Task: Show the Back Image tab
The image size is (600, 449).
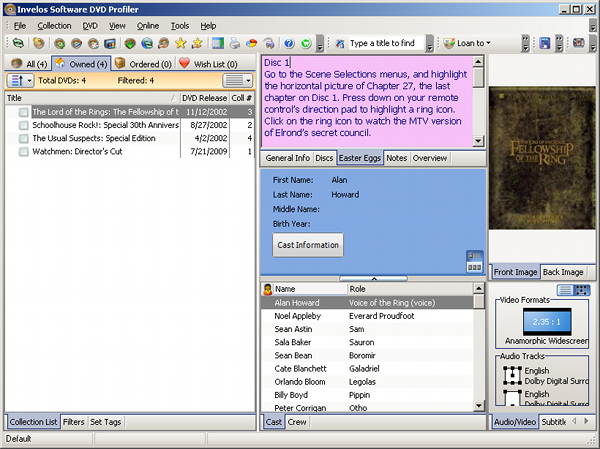Action: coord(563,272)
